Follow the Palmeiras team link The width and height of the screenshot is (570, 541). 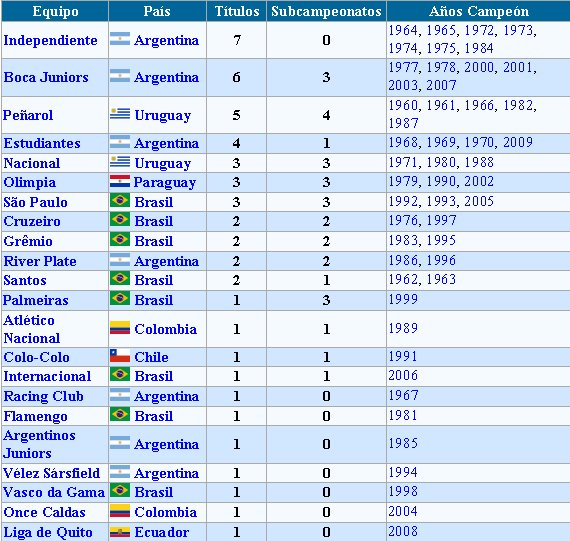coord(36,300)
